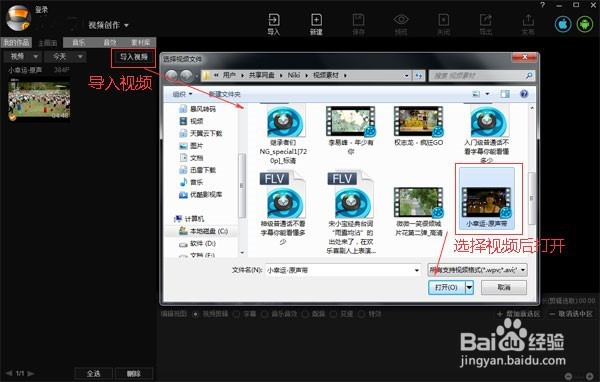This screenshot has width=600, height=382.
Task: Click the user avatar logo icon
Action: click(18, 18)
